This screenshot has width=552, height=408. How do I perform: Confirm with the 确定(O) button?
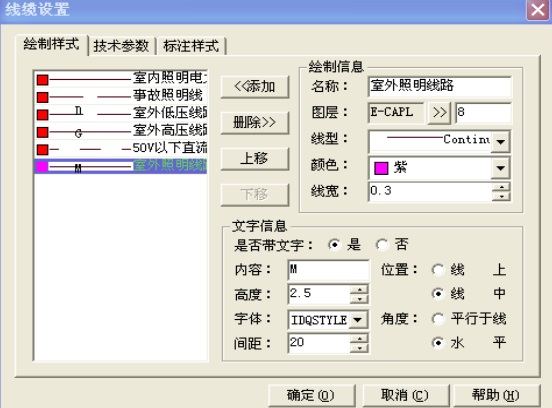[312, 395]
